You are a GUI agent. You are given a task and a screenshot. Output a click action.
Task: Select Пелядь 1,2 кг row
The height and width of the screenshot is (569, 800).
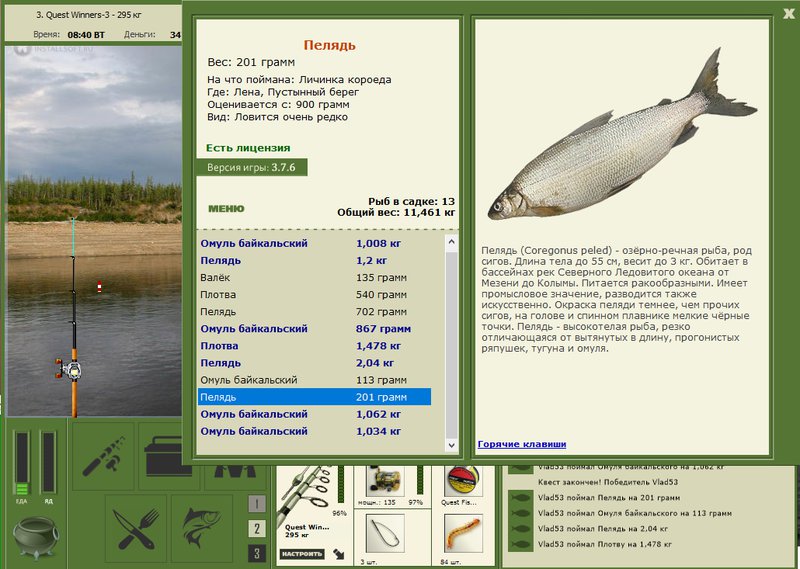pos(314,260)
